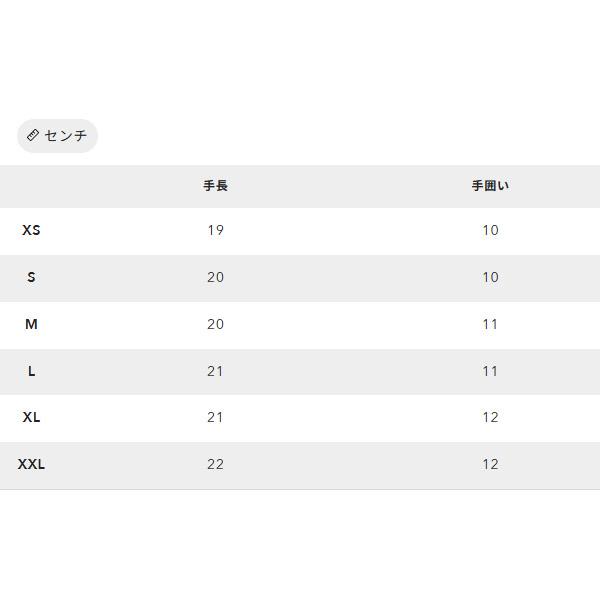
Task: Click the M hand length value 20
Action: 215,324
